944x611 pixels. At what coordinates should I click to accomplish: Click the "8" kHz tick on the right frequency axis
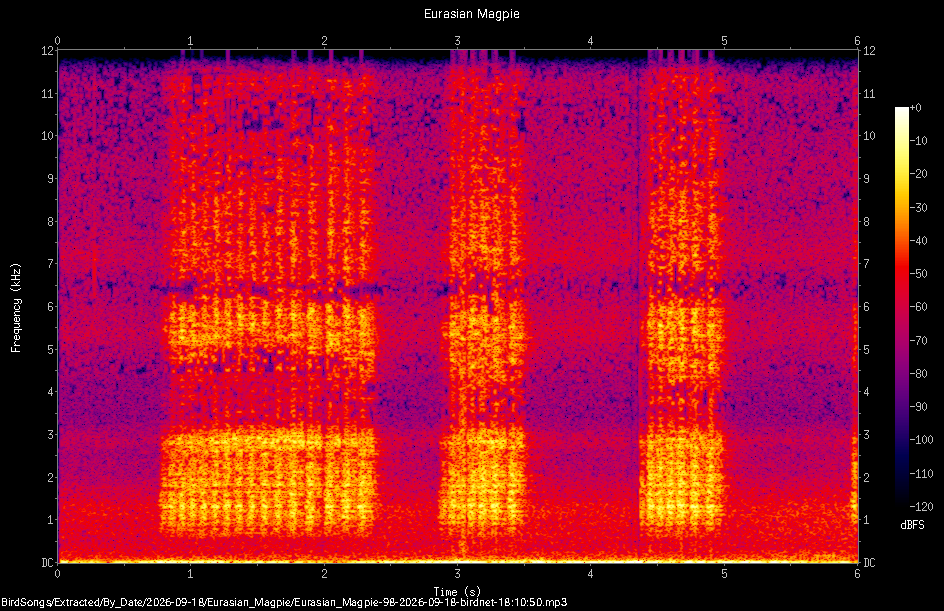tap(867, 222)
